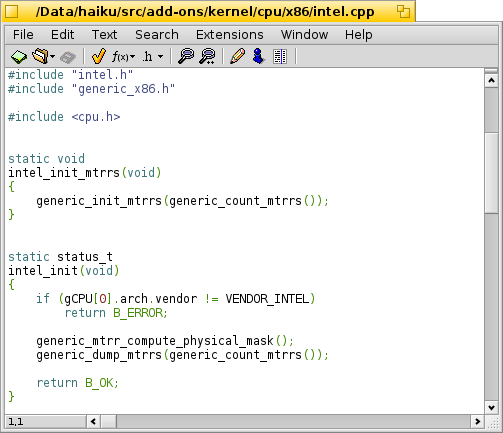Viewport: 503px width, 433px height.
Task: Click the green New Document icon
Action: 19,57
